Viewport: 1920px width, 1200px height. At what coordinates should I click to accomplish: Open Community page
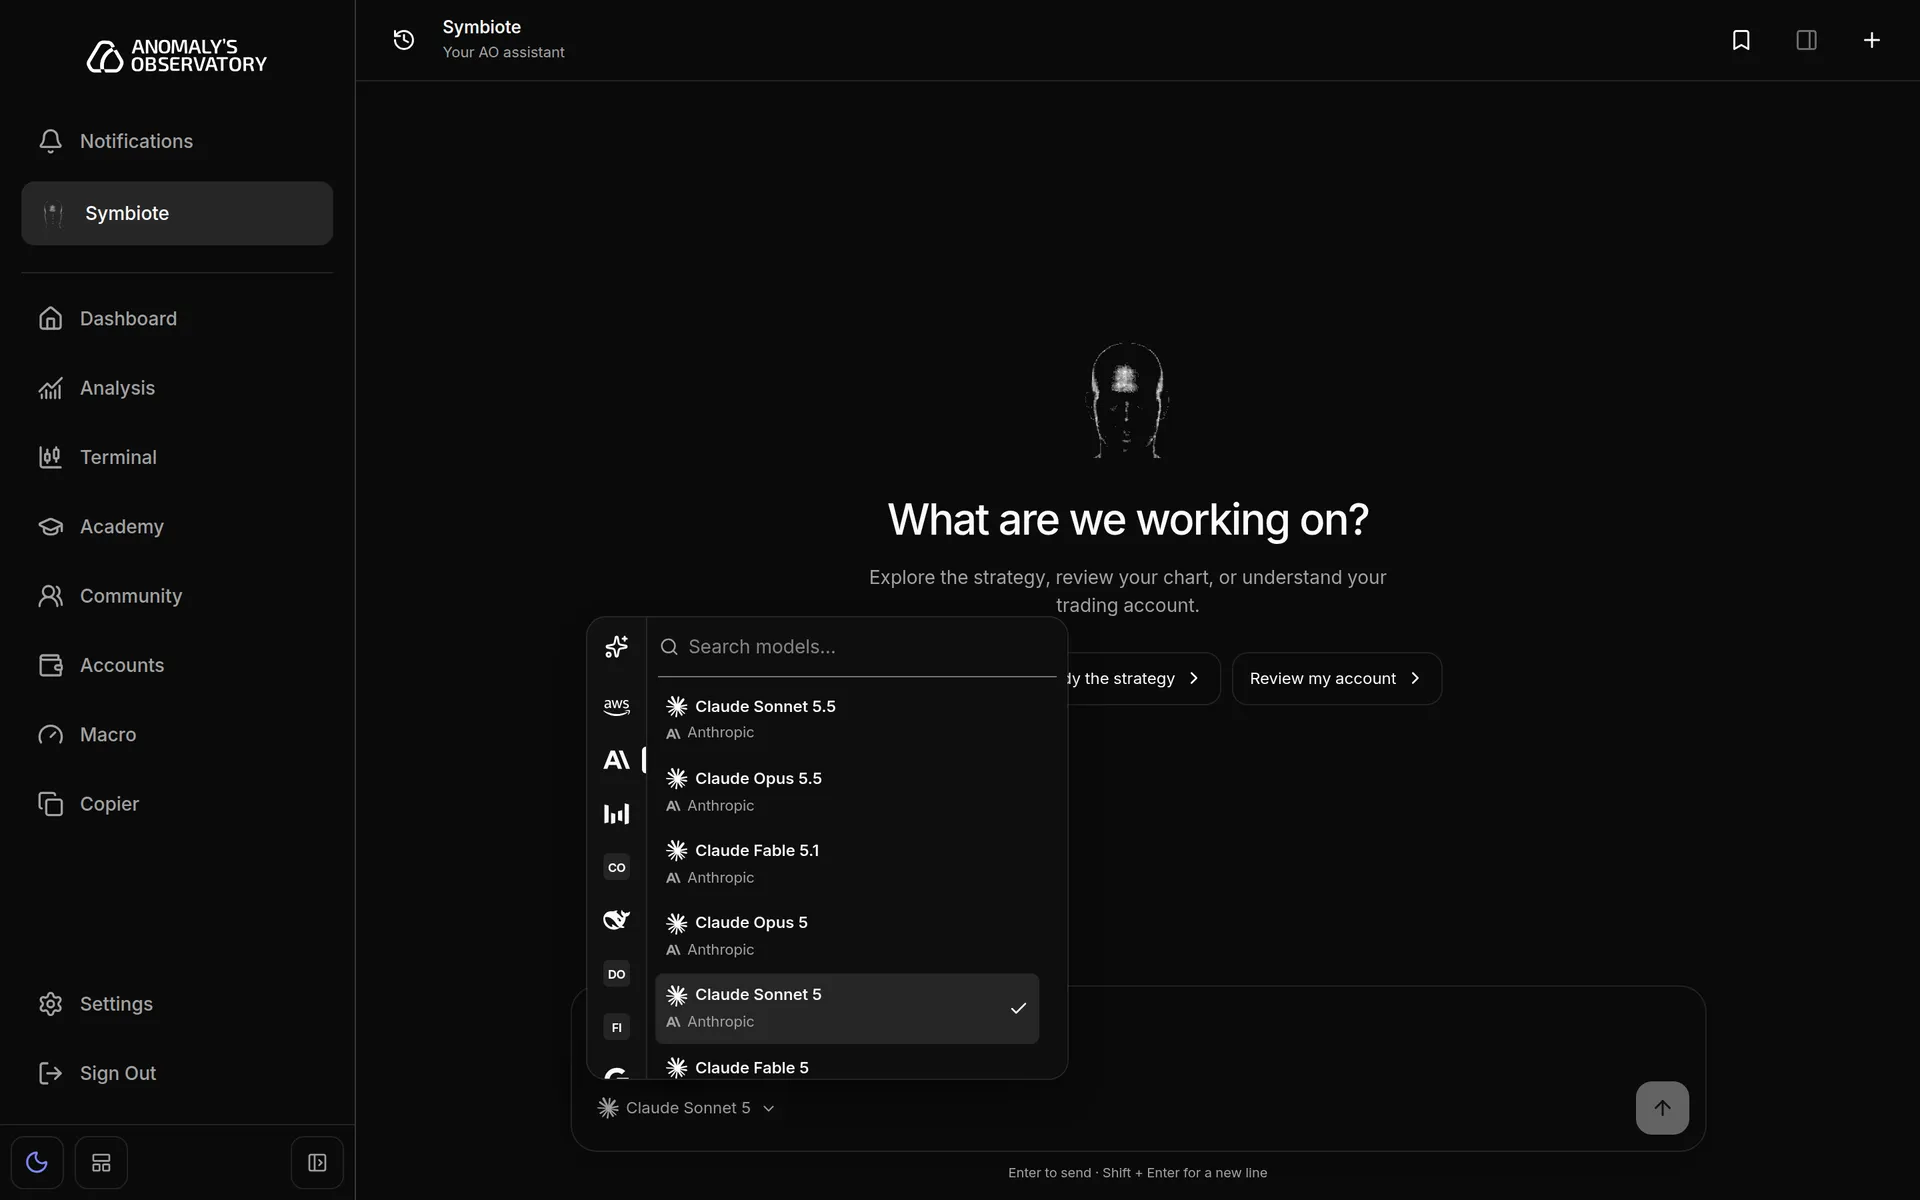(177, 596)
